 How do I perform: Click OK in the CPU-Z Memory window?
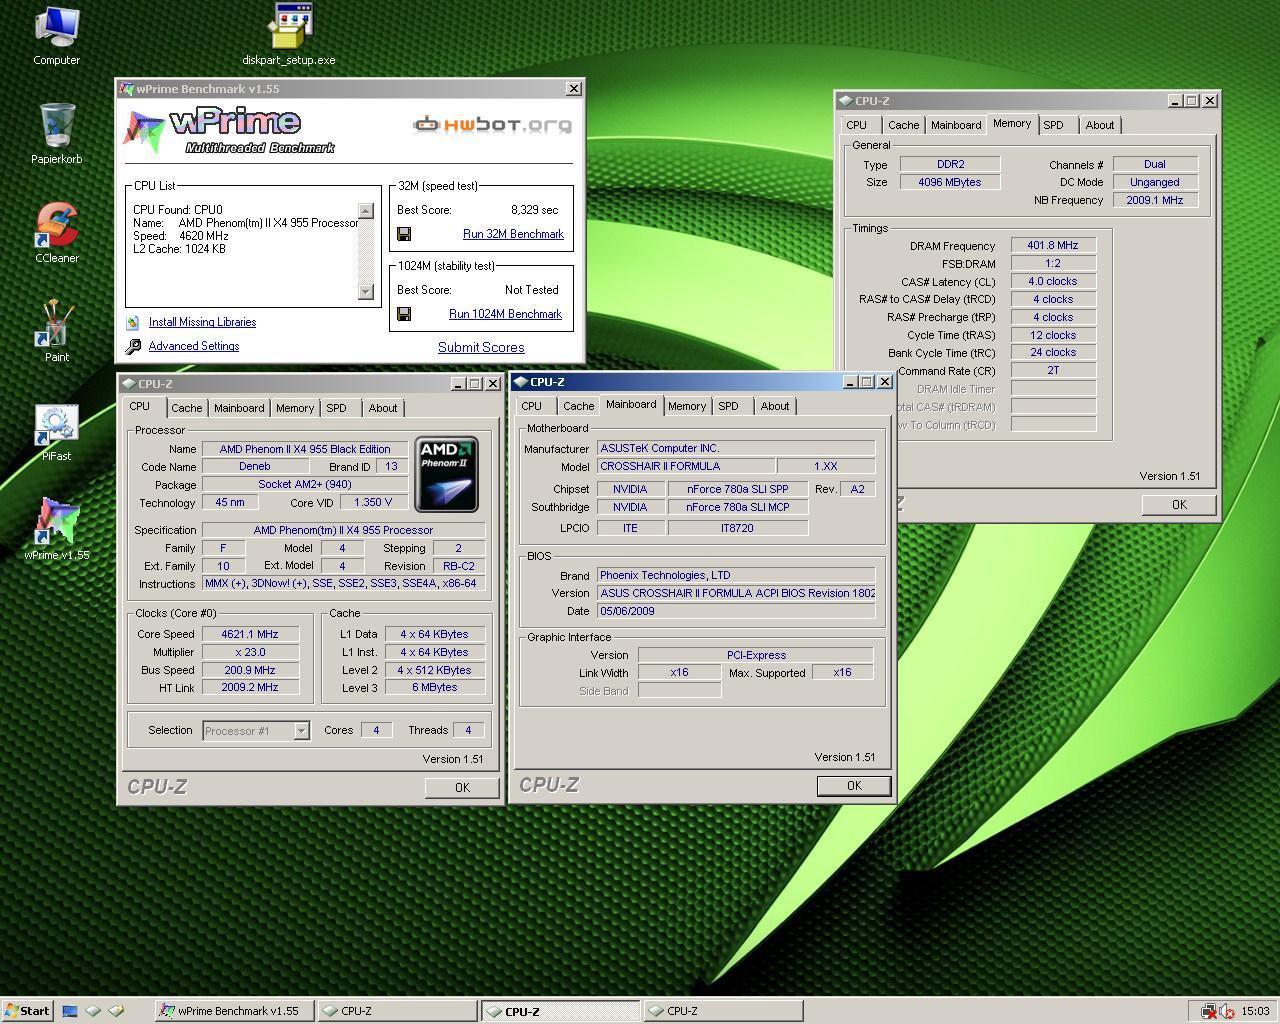1179,504
